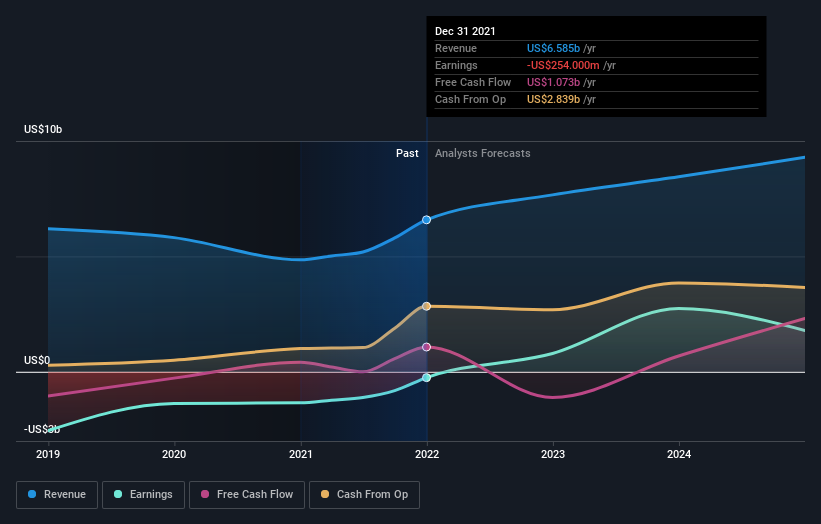This screenshot has width=821, height=524.
Task: Click the US$6.585b revenue value
Action: [553, 48]
